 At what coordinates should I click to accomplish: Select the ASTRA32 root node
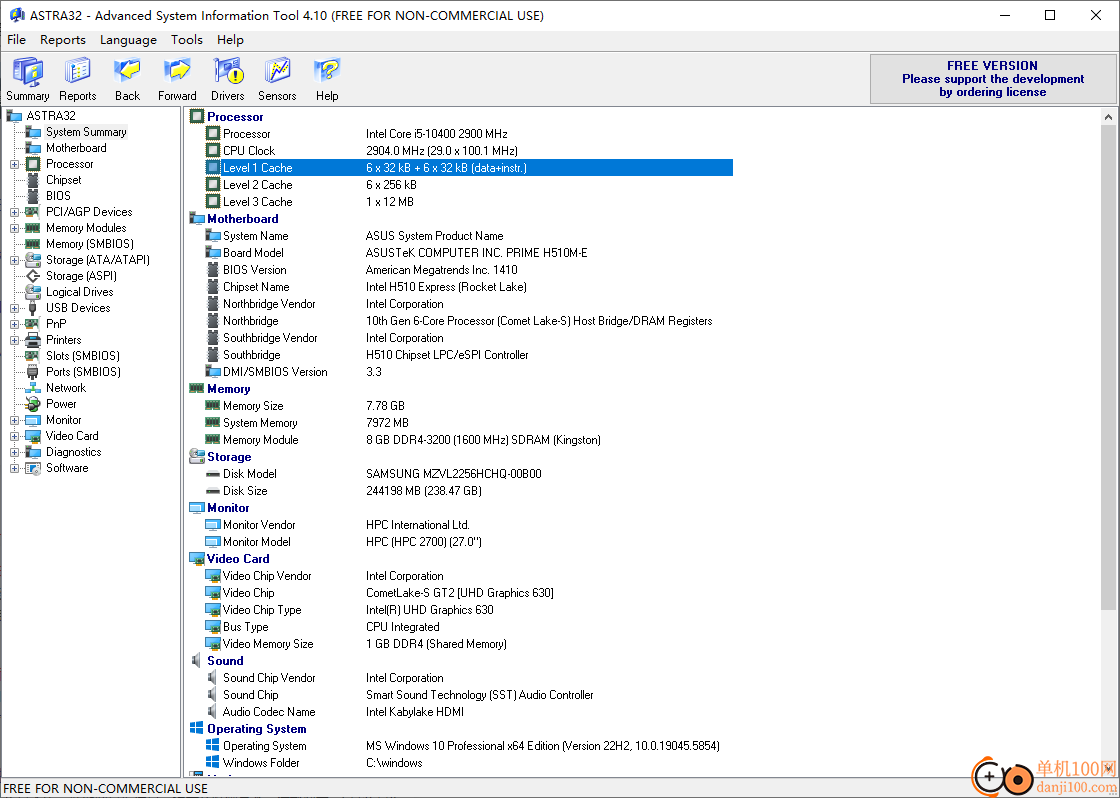click(51, 116)
